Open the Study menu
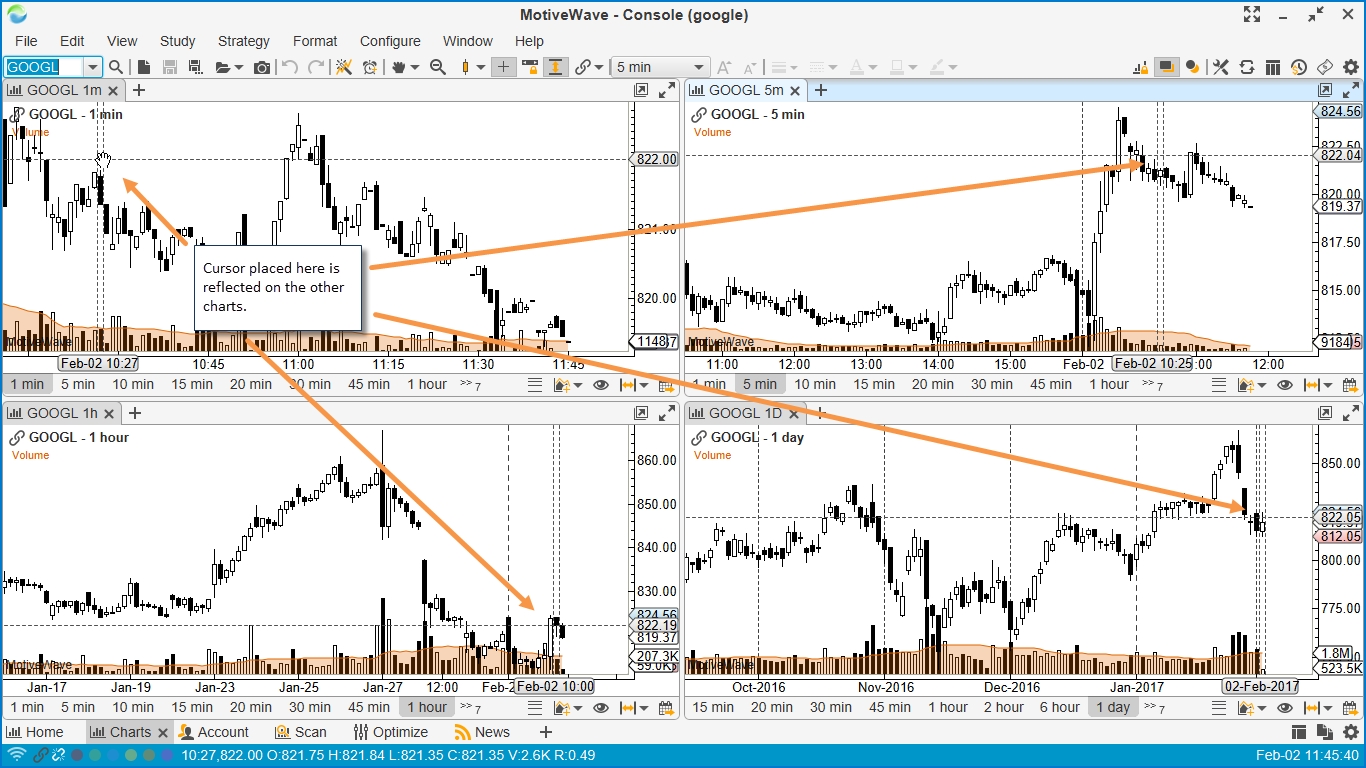 click(177, 41)
